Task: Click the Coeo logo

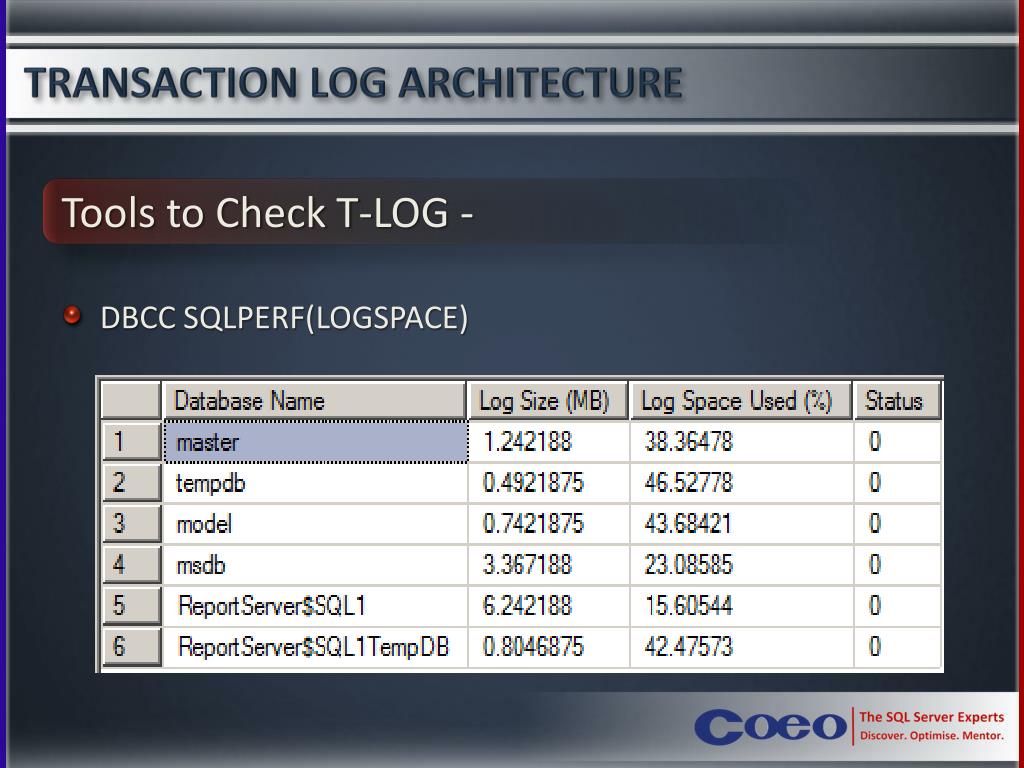Action: (x=770, y=727)
